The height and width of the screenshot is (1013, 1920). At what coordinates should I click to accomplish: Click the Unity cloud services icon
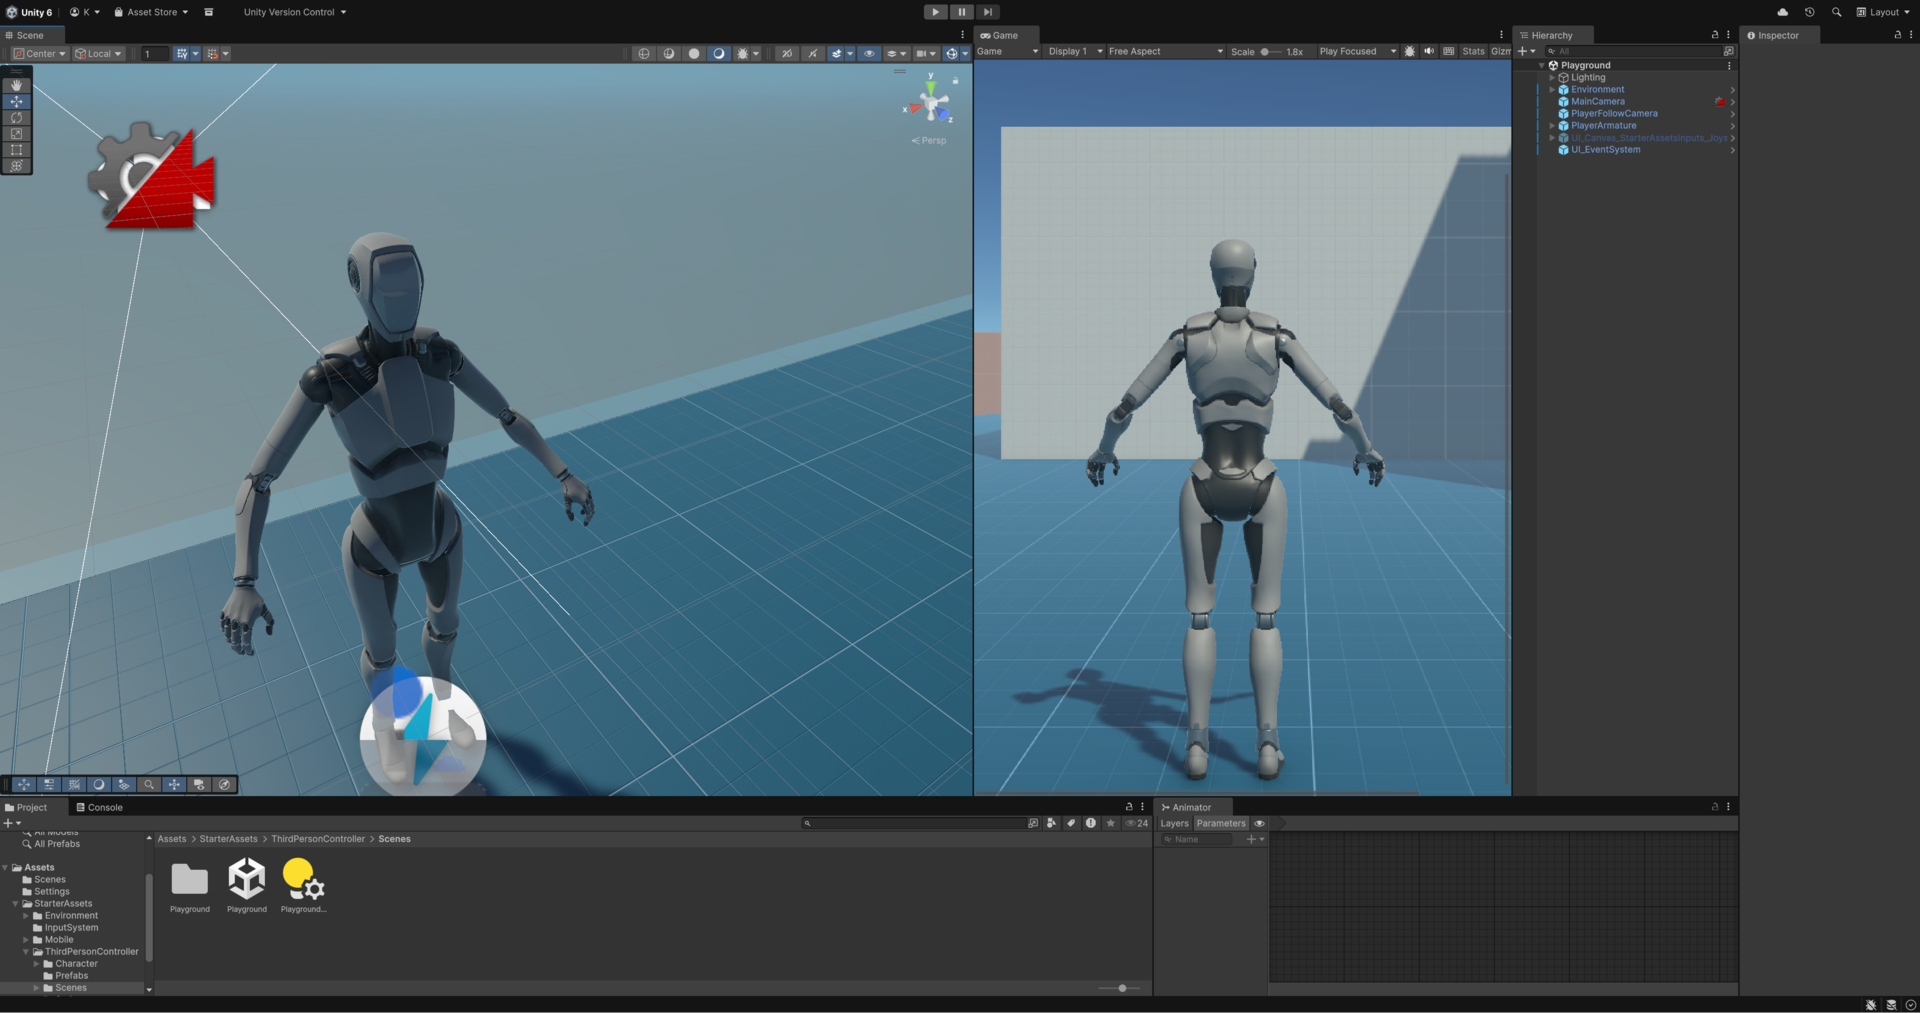click(1782, 12)
